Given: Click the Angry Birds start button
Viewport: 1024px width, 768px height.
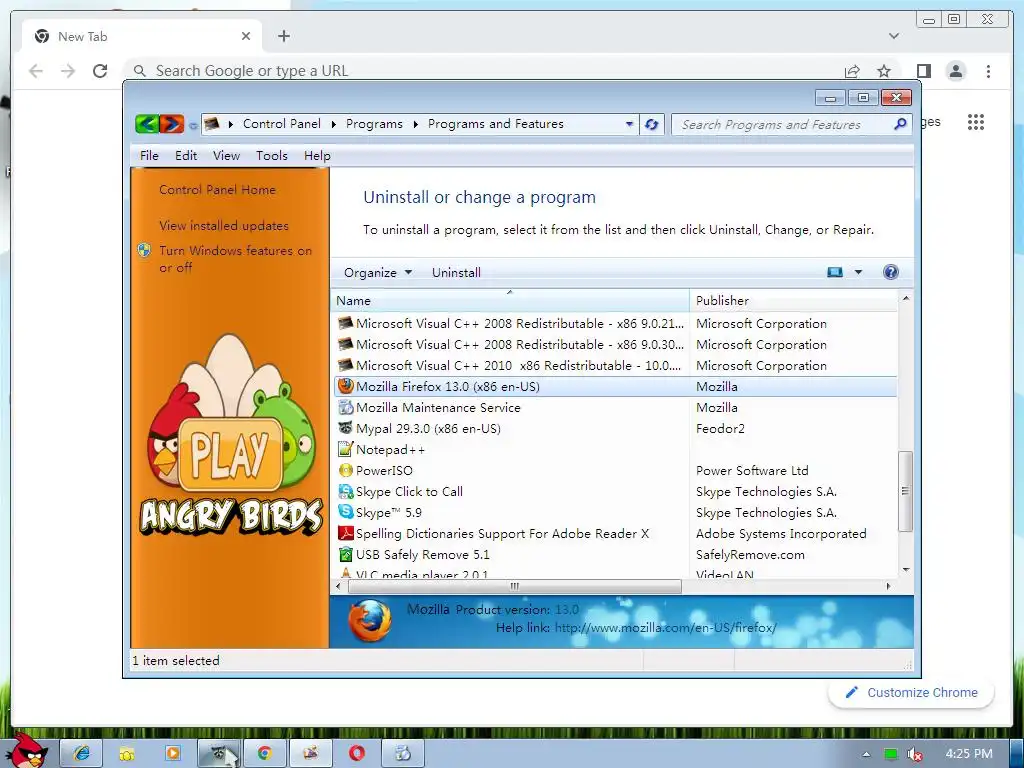Looking at the screenshot, I should 26,751.
